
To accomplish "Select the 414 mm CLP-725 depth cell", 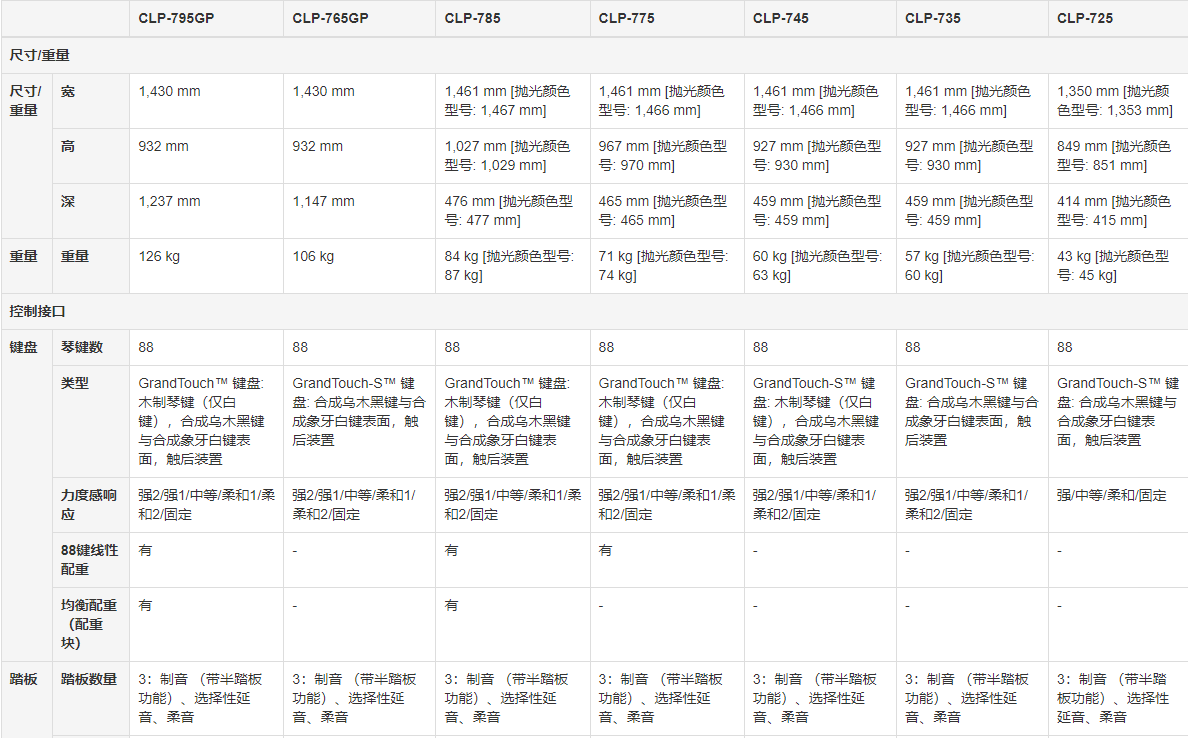I will click(1118, 211).
